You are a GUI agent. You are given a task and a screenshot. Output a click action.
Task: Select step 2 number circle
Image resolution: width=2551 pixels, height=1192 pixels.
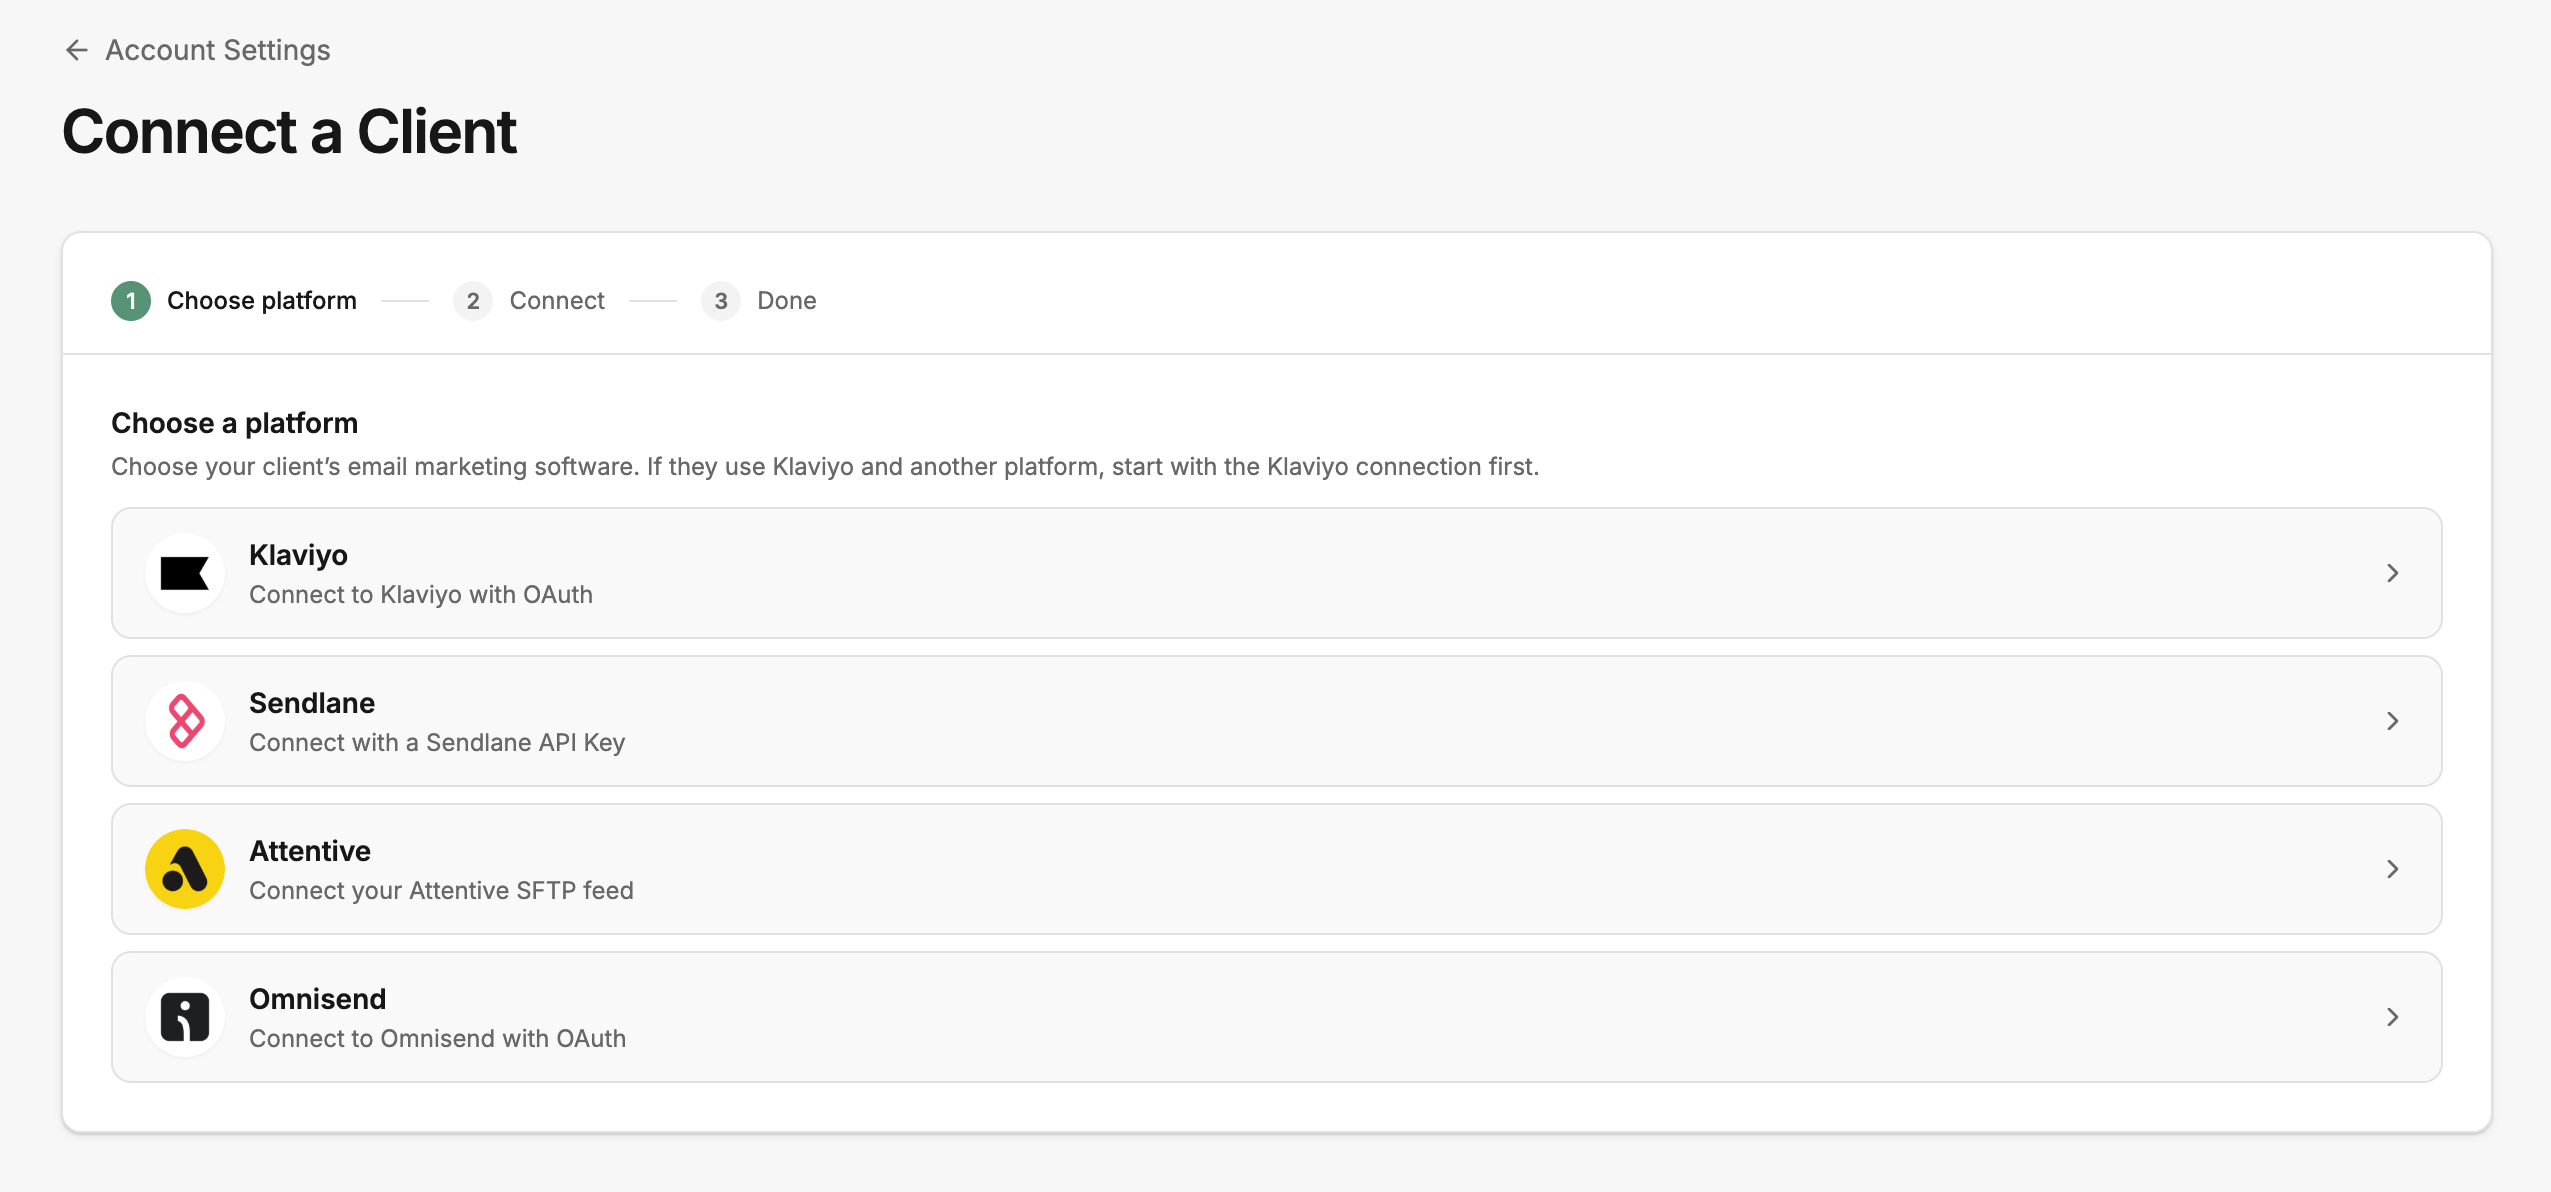tap(473, 301)
